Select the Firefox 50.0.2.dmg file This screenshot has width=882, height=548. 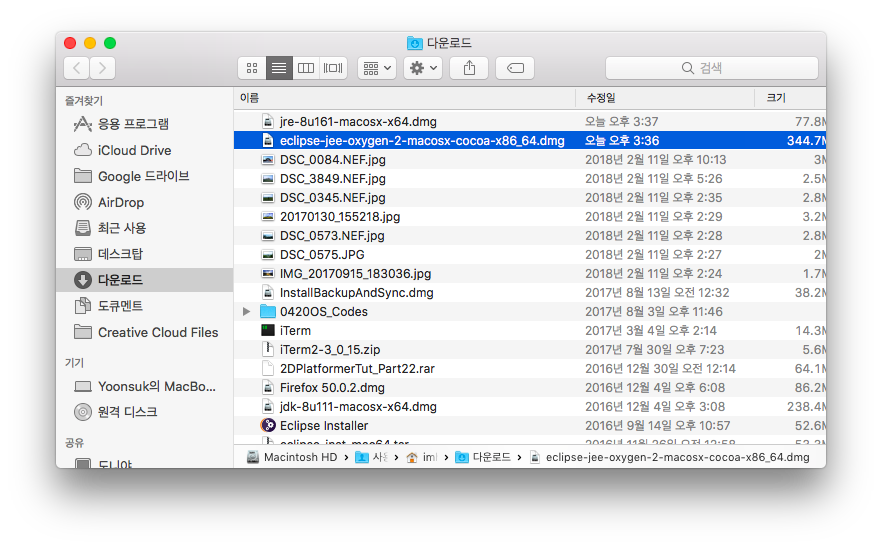coord(530,388)
